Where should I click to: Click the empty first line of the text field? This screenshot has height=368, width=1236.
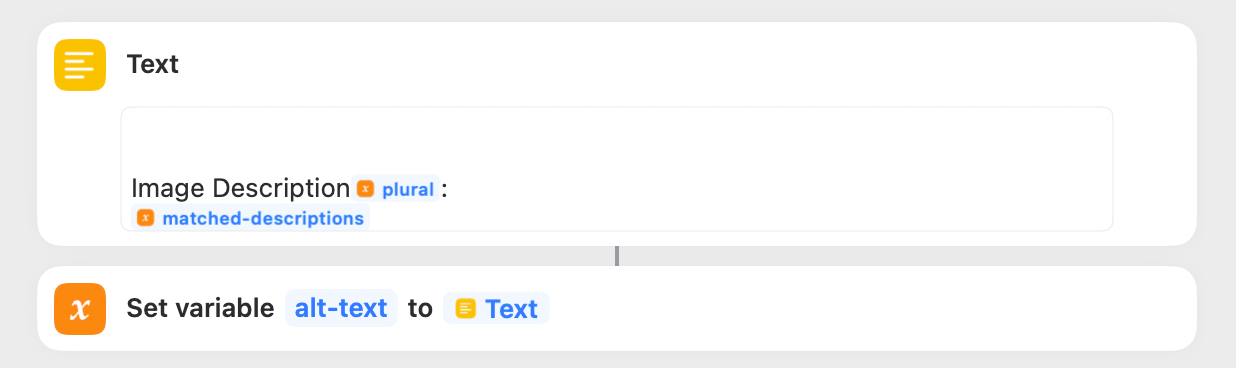tap(617, 140)
